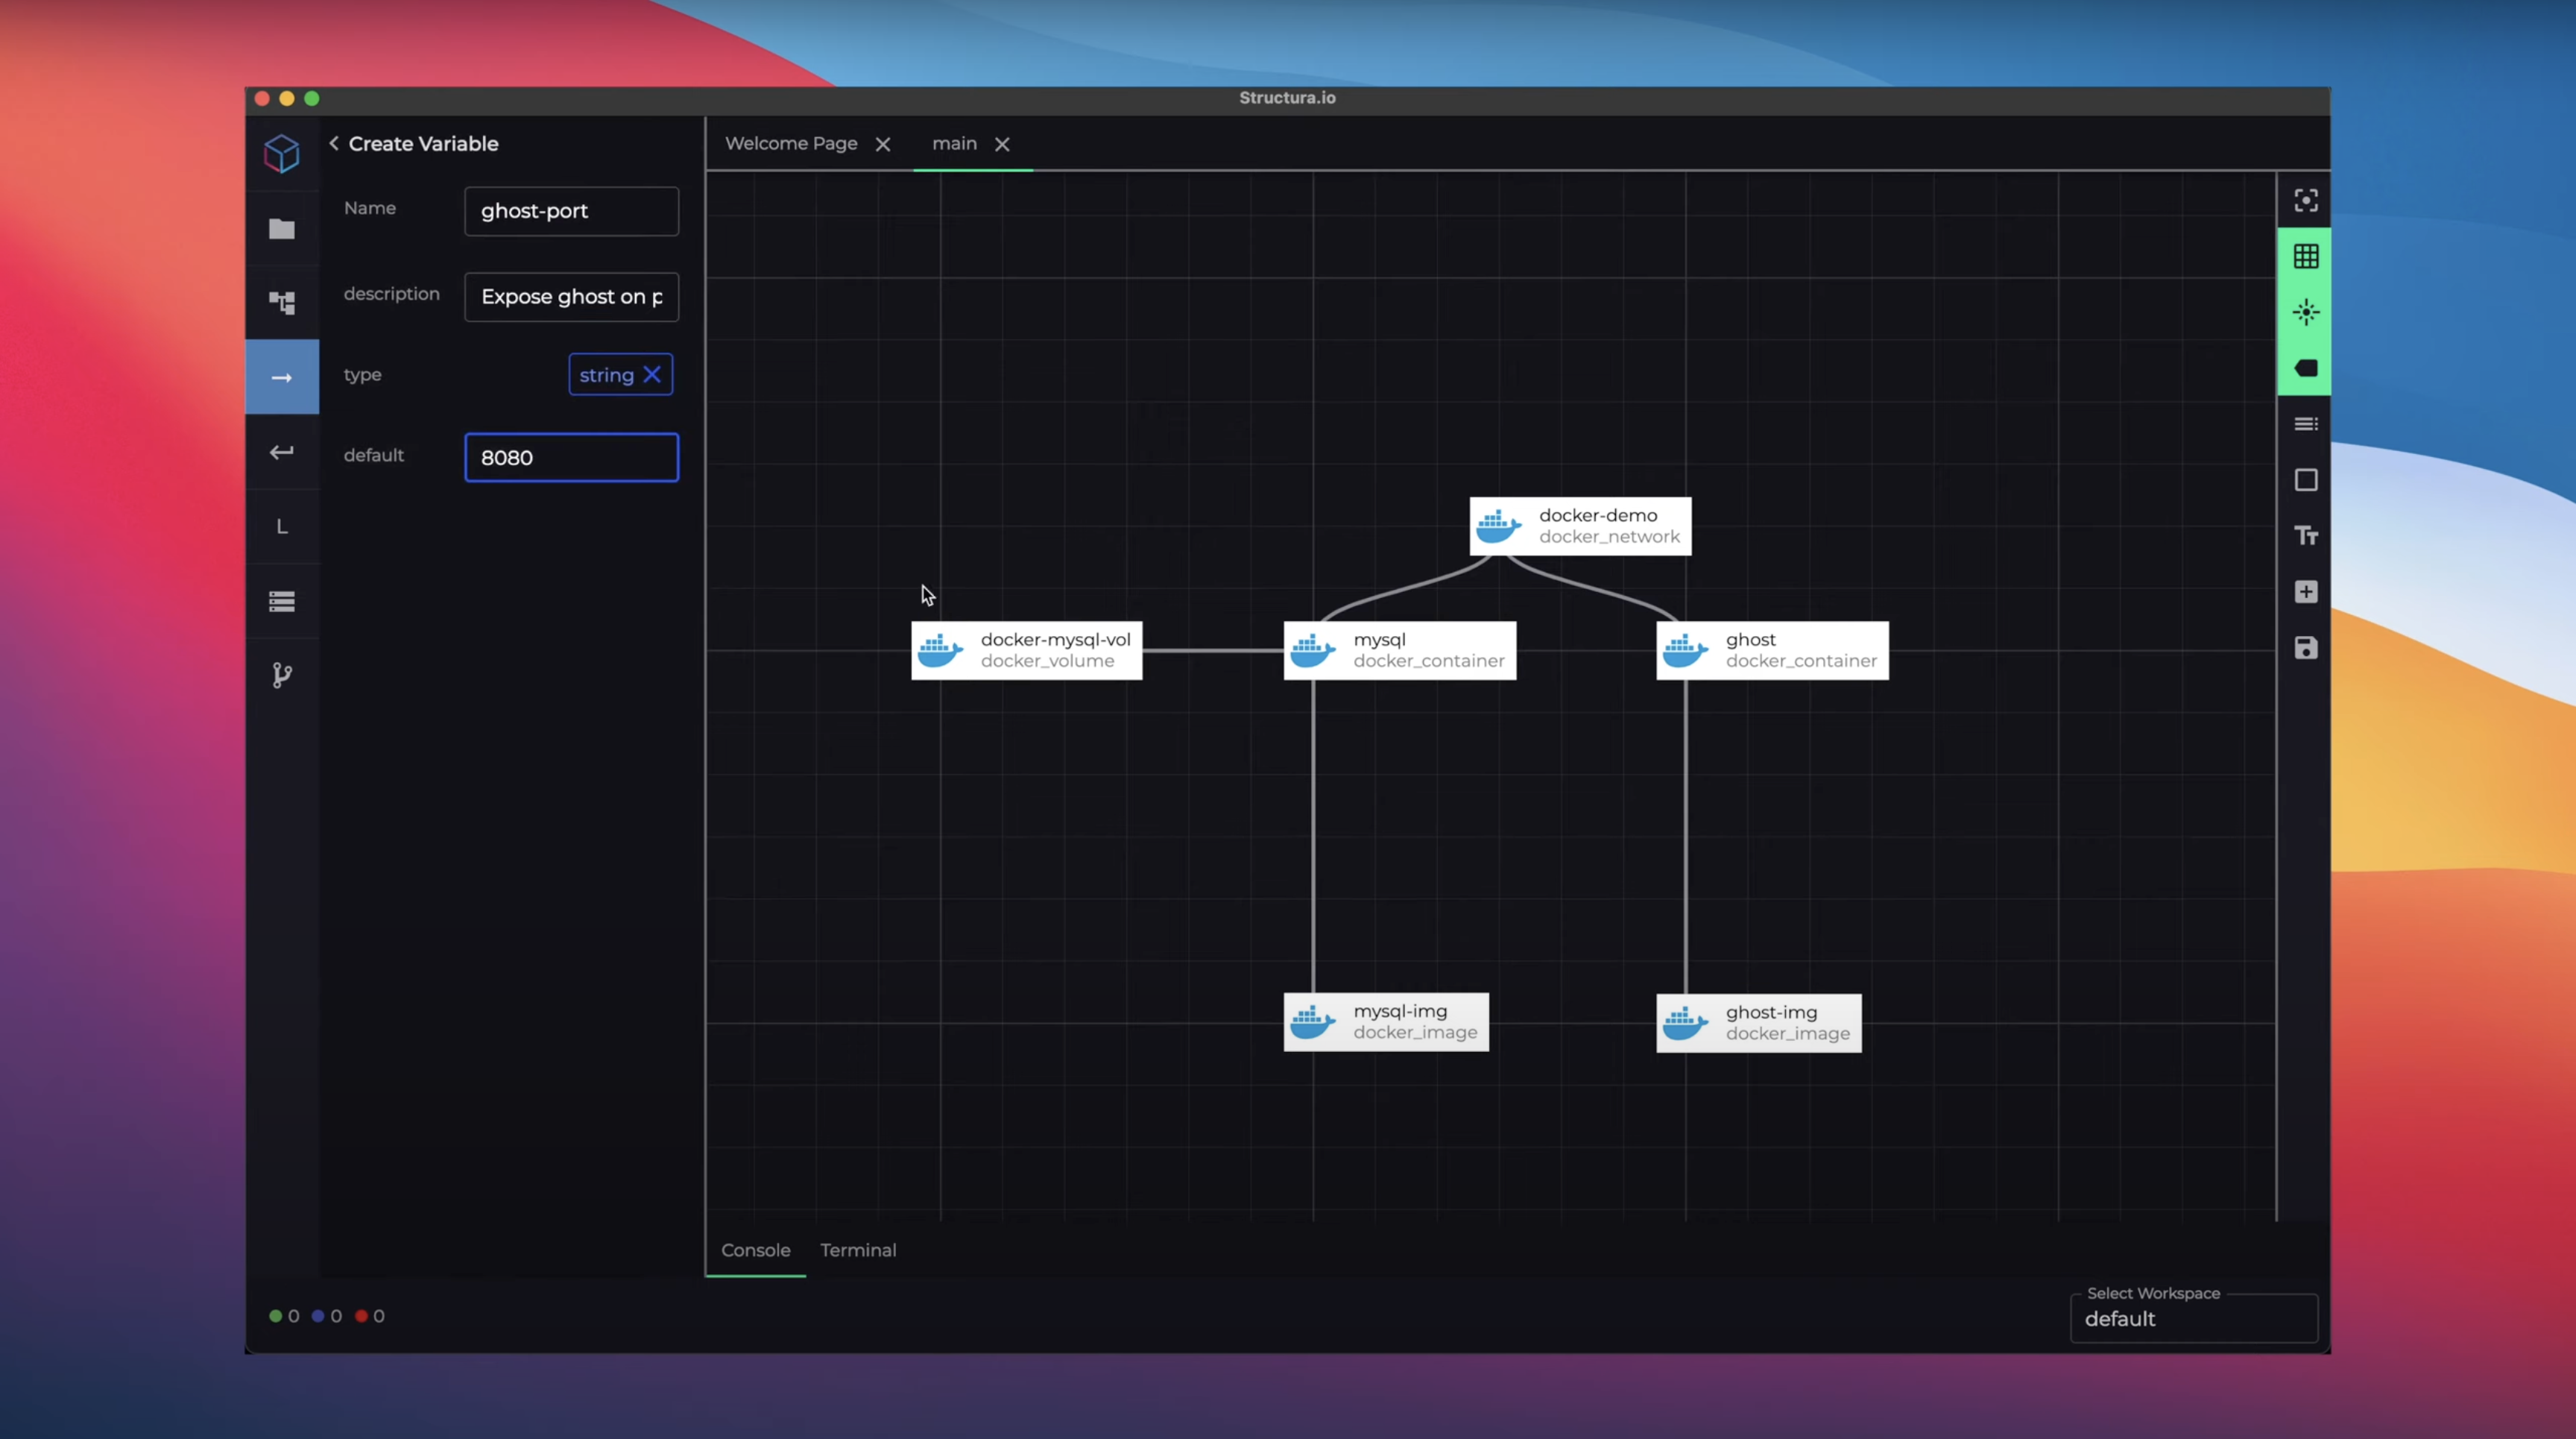Open the Structura.io cube logo
The image size is (2576, 1439).
282,153
